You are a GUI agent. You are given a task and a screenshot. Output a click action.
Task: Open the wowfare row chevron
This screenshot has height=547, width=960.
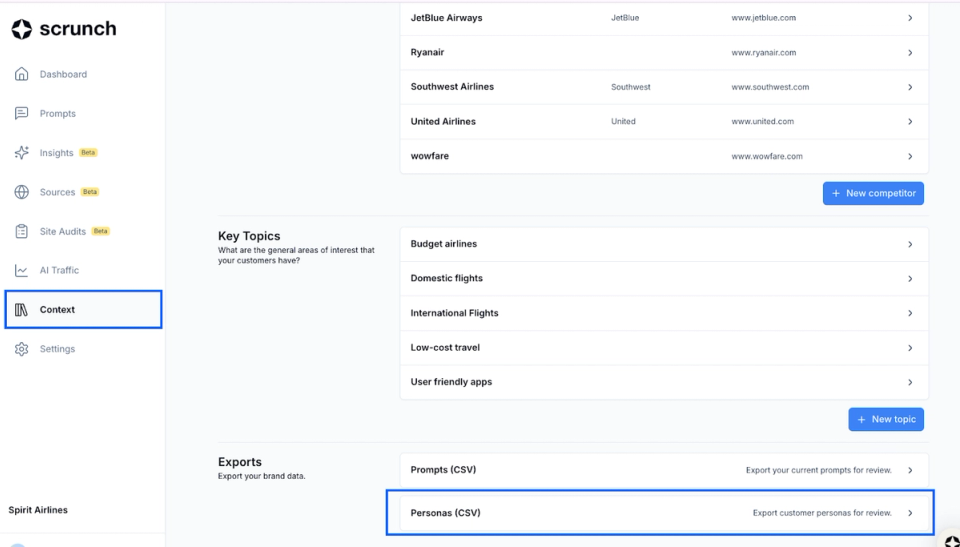(910, 156)
